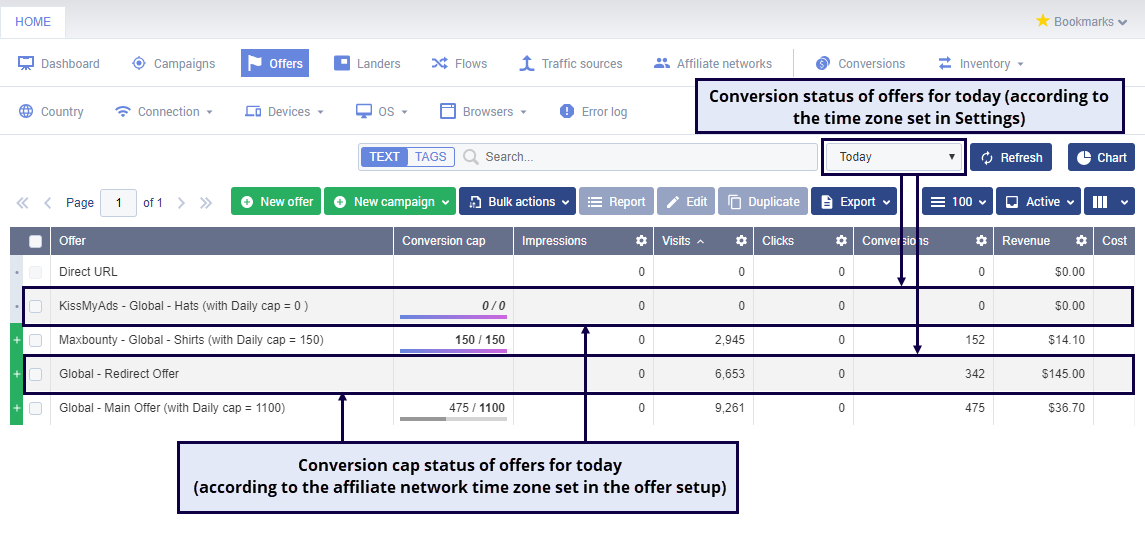This screenshot has width=1145, height=551.
Task: Select the Direct URL offer row text
Action: (88, 271)
